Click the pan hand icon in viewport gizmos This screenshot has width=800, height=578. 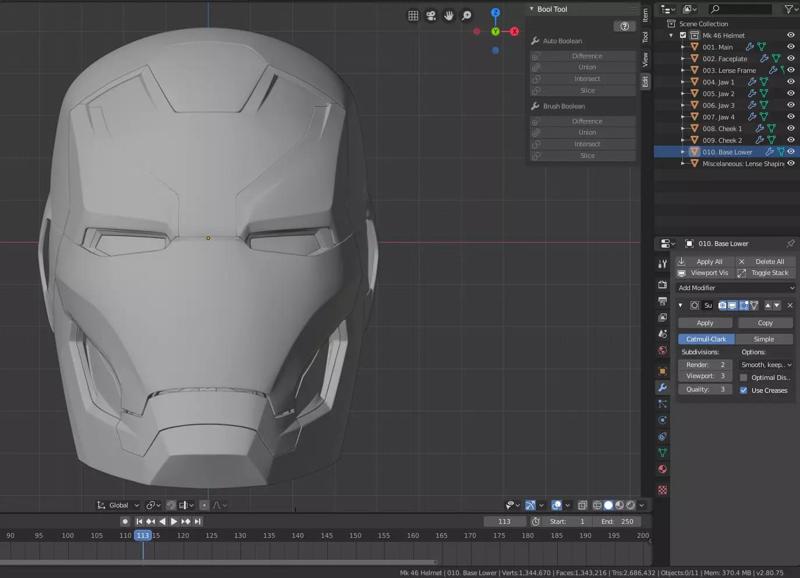point(448,17)
